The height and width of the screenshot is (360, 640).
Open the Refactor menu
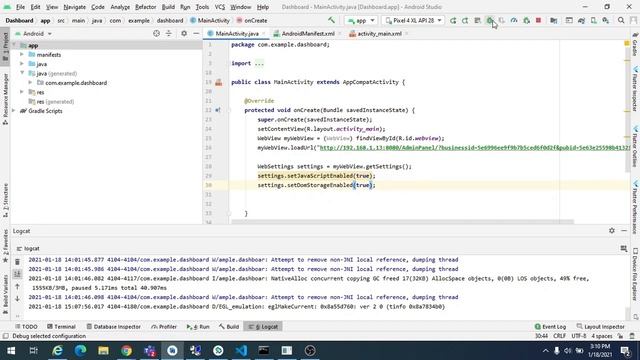(x=145, y=7)
